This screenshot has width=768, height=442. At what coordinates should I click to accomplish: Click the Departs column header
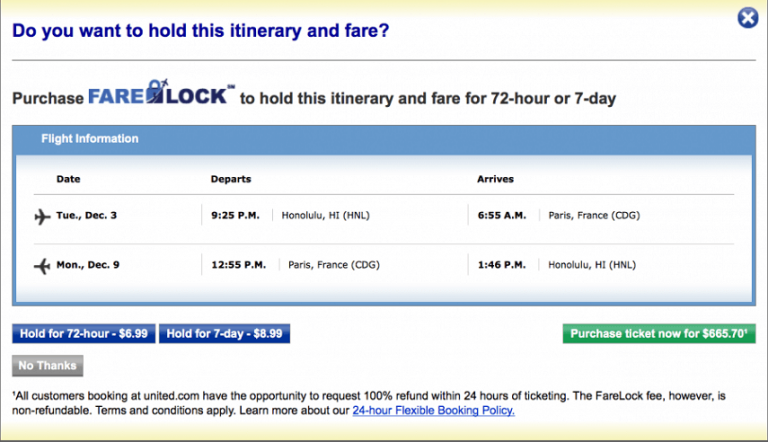click(x=231, y=179)
